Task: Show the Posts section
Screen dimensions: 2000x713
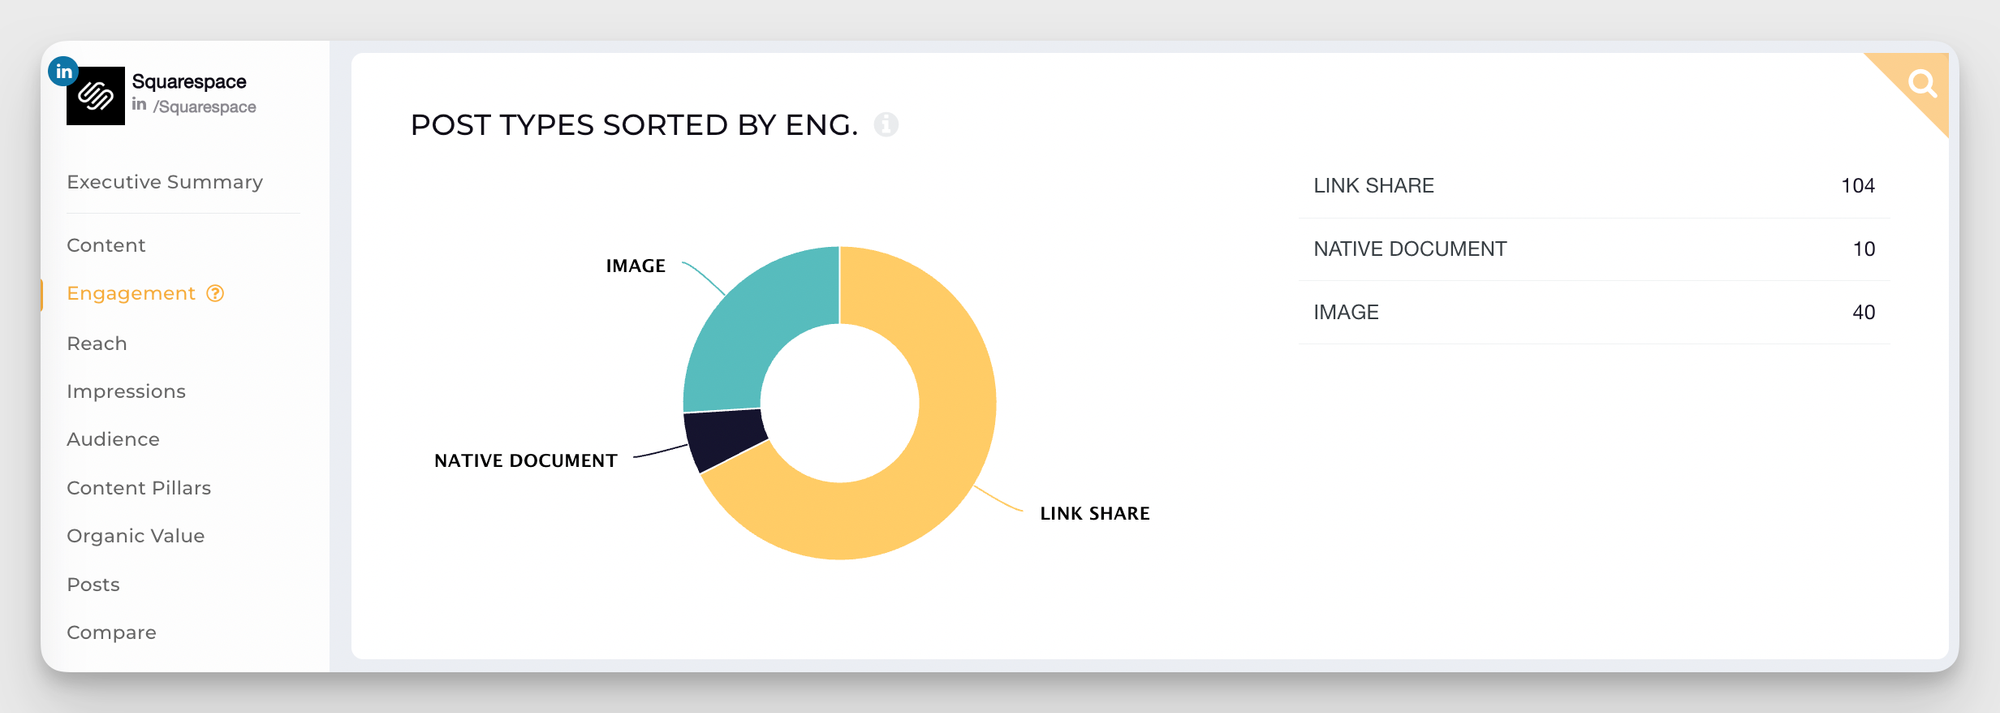Action: pos(93,584)
